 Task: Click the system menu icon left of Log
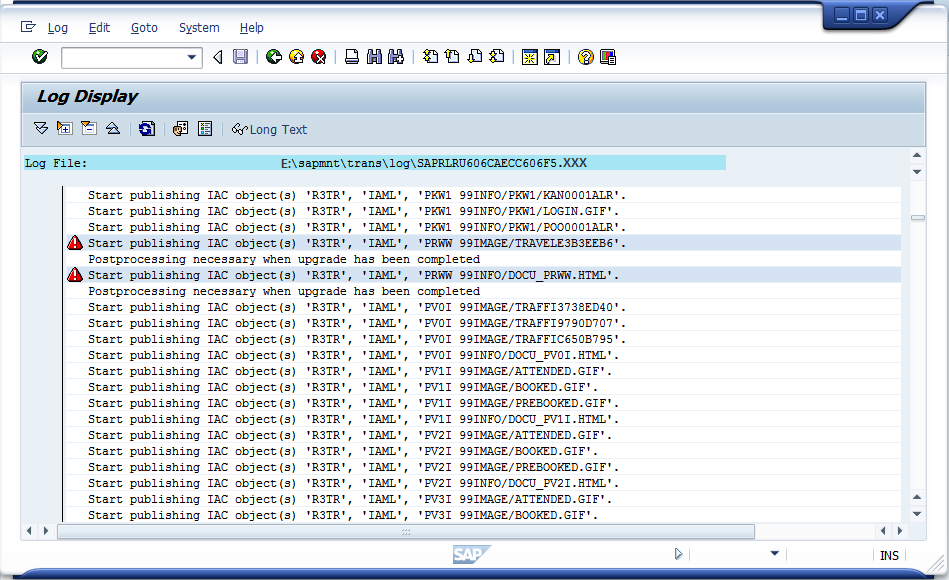(x=28, y=27)
